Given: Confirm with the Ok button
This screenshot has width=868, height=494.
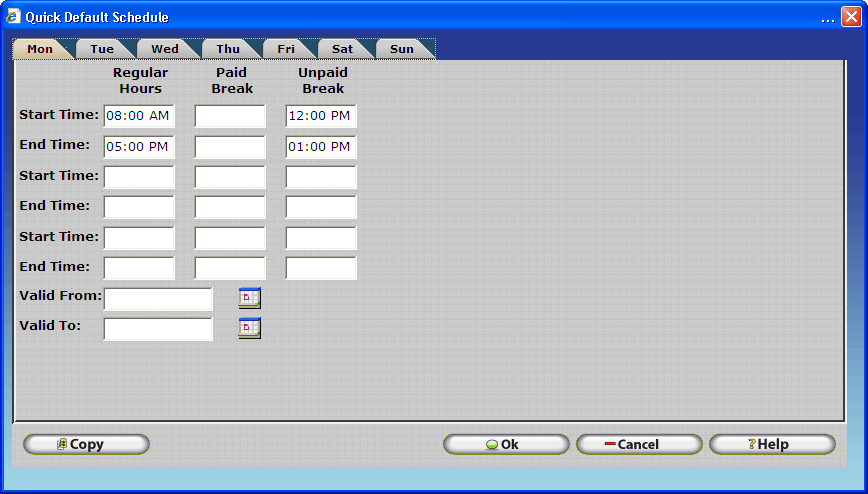Looking at the screenshot, I should [x=506, y=445].
